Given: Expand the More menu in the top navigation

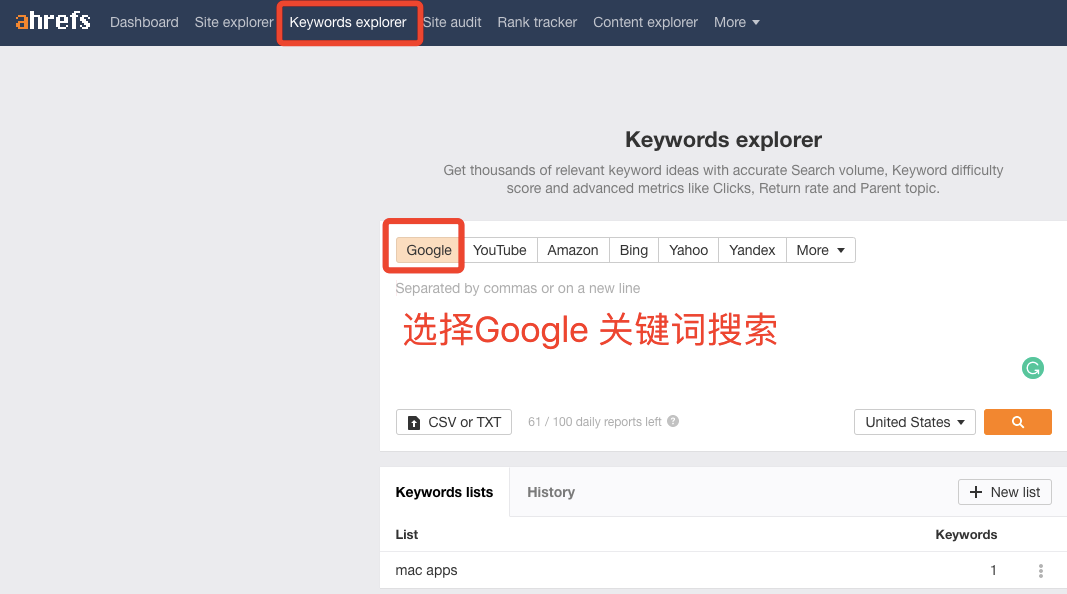Looking at the screenshot, I should pos(736,22).
